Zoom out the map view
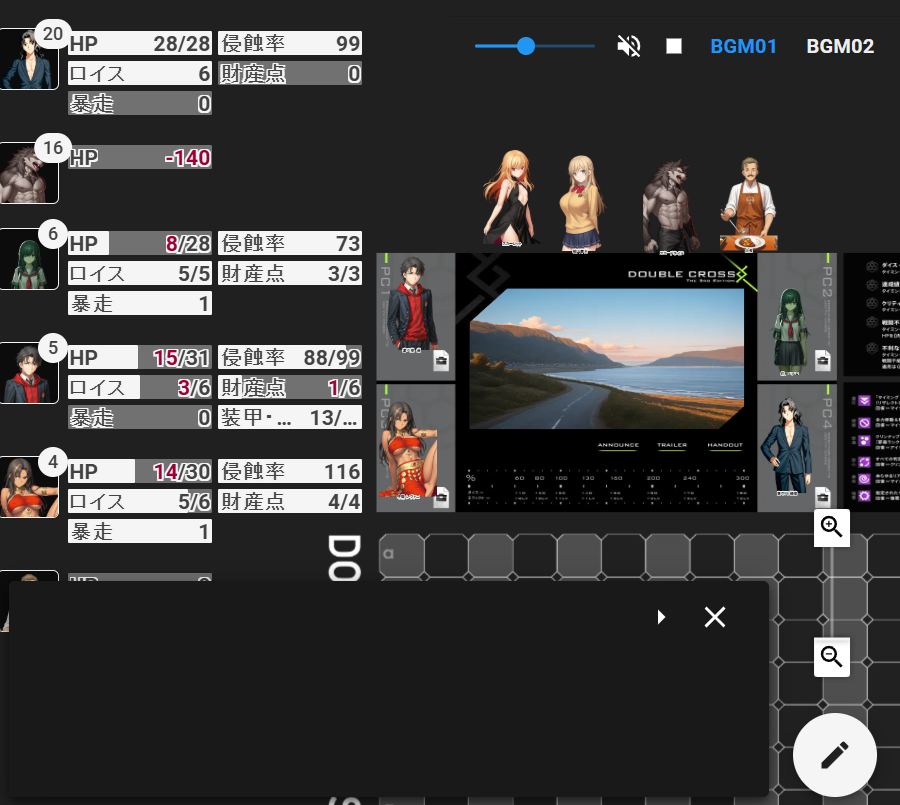This screenshot has height=805, width=900. [831, 657]
